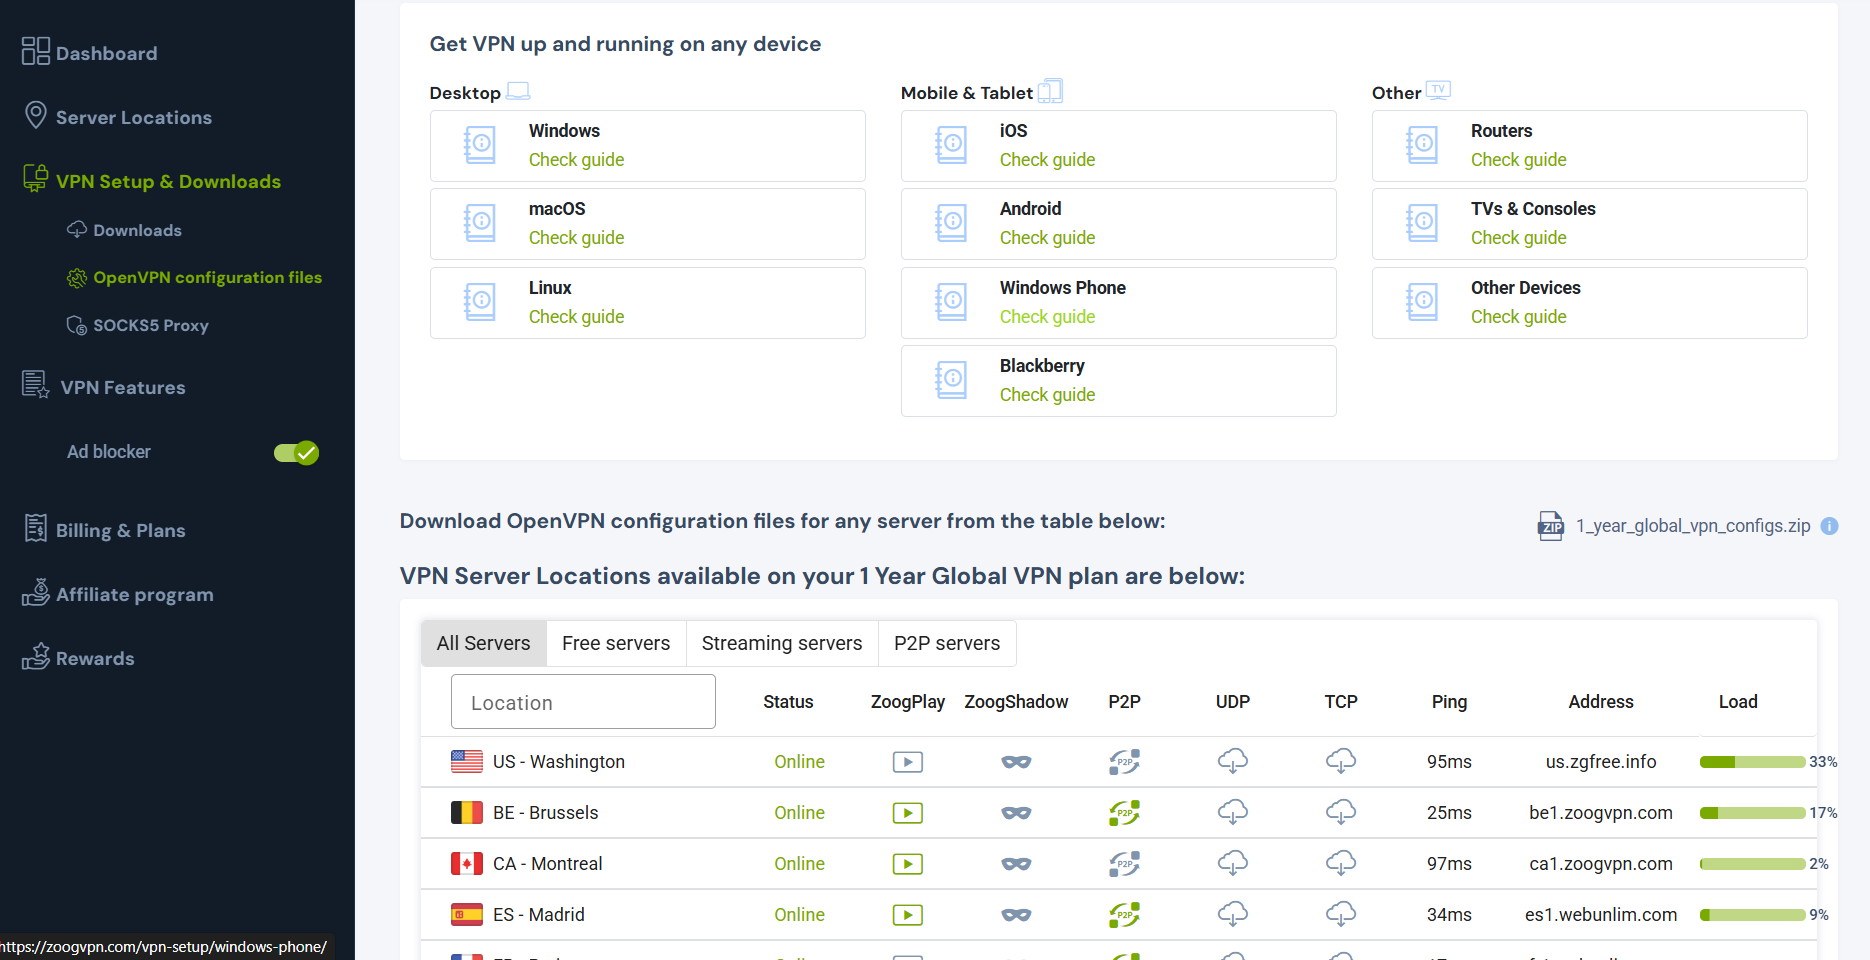
Task: Click address ca1.zoogvpn.com
Action: pyautogui.click(x=1601, y=864)
